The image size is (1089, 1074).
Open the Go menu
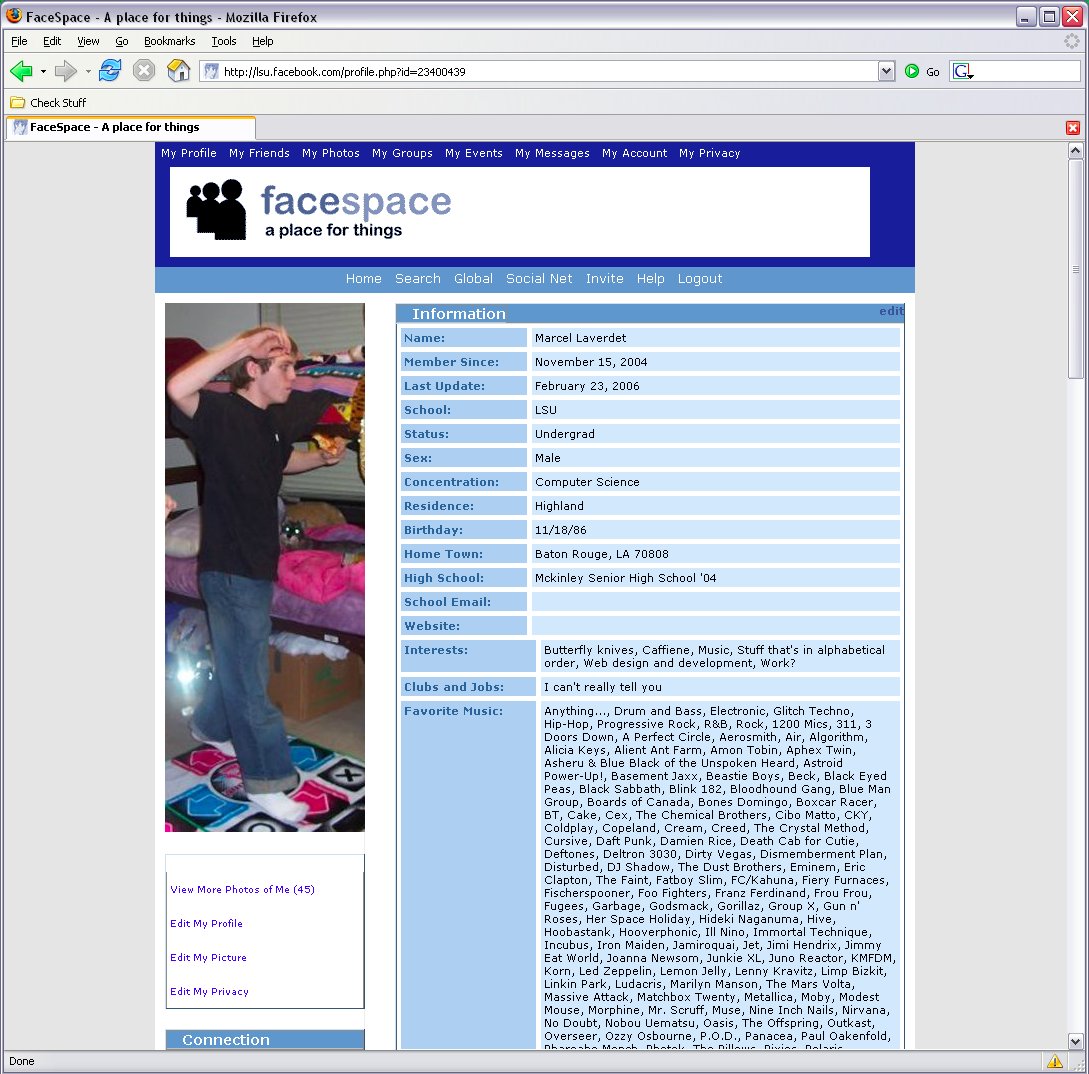(x=122, y=41)
